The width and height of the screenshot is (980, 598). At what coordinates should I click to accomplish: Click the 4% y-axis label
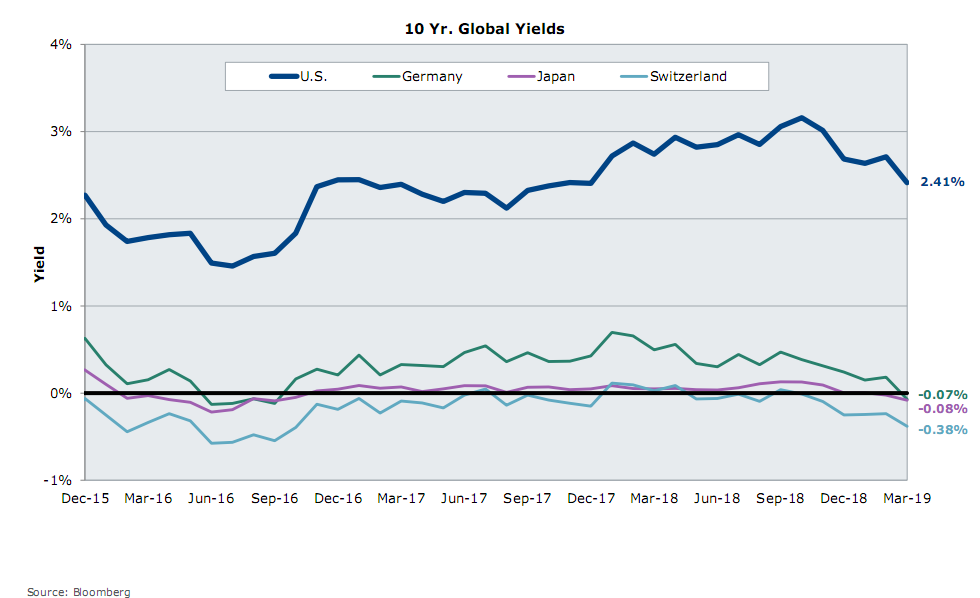61,44
